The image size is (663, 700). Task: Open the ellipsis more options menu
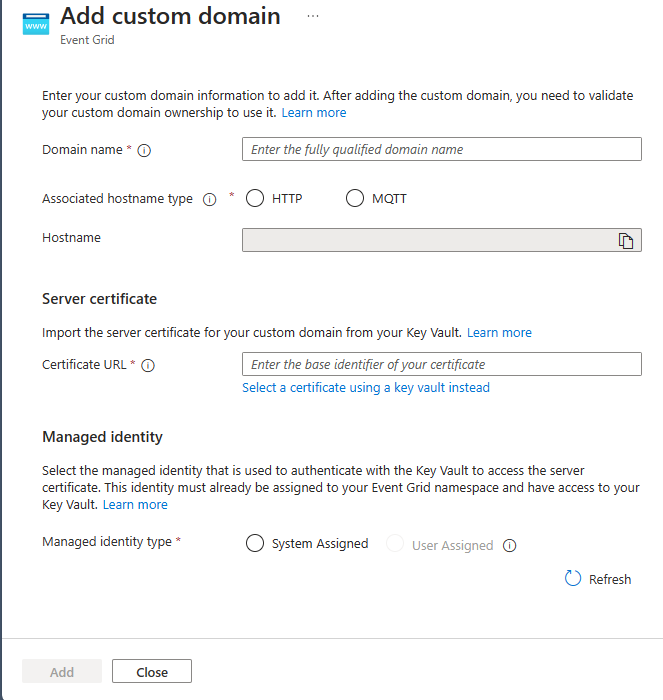coord(313,17)
